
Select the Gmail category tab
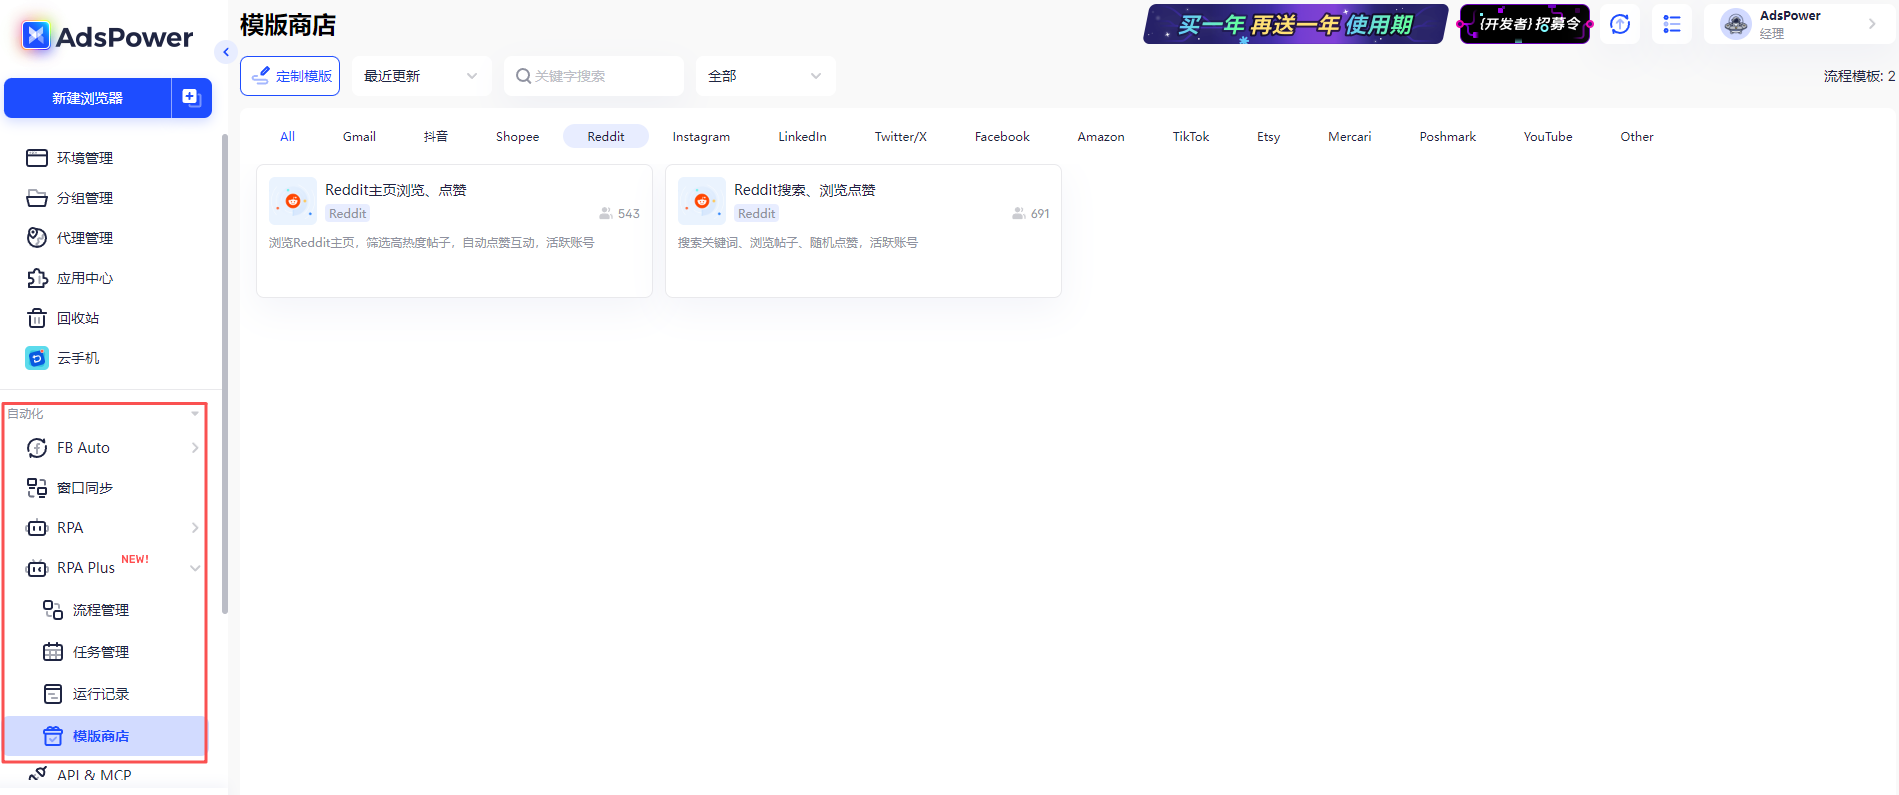coord(359,136)
